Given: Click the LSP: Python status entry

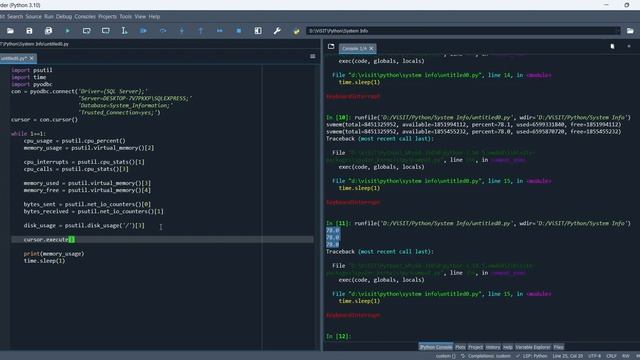Looking at the screenshot, I should click(532, 356).
